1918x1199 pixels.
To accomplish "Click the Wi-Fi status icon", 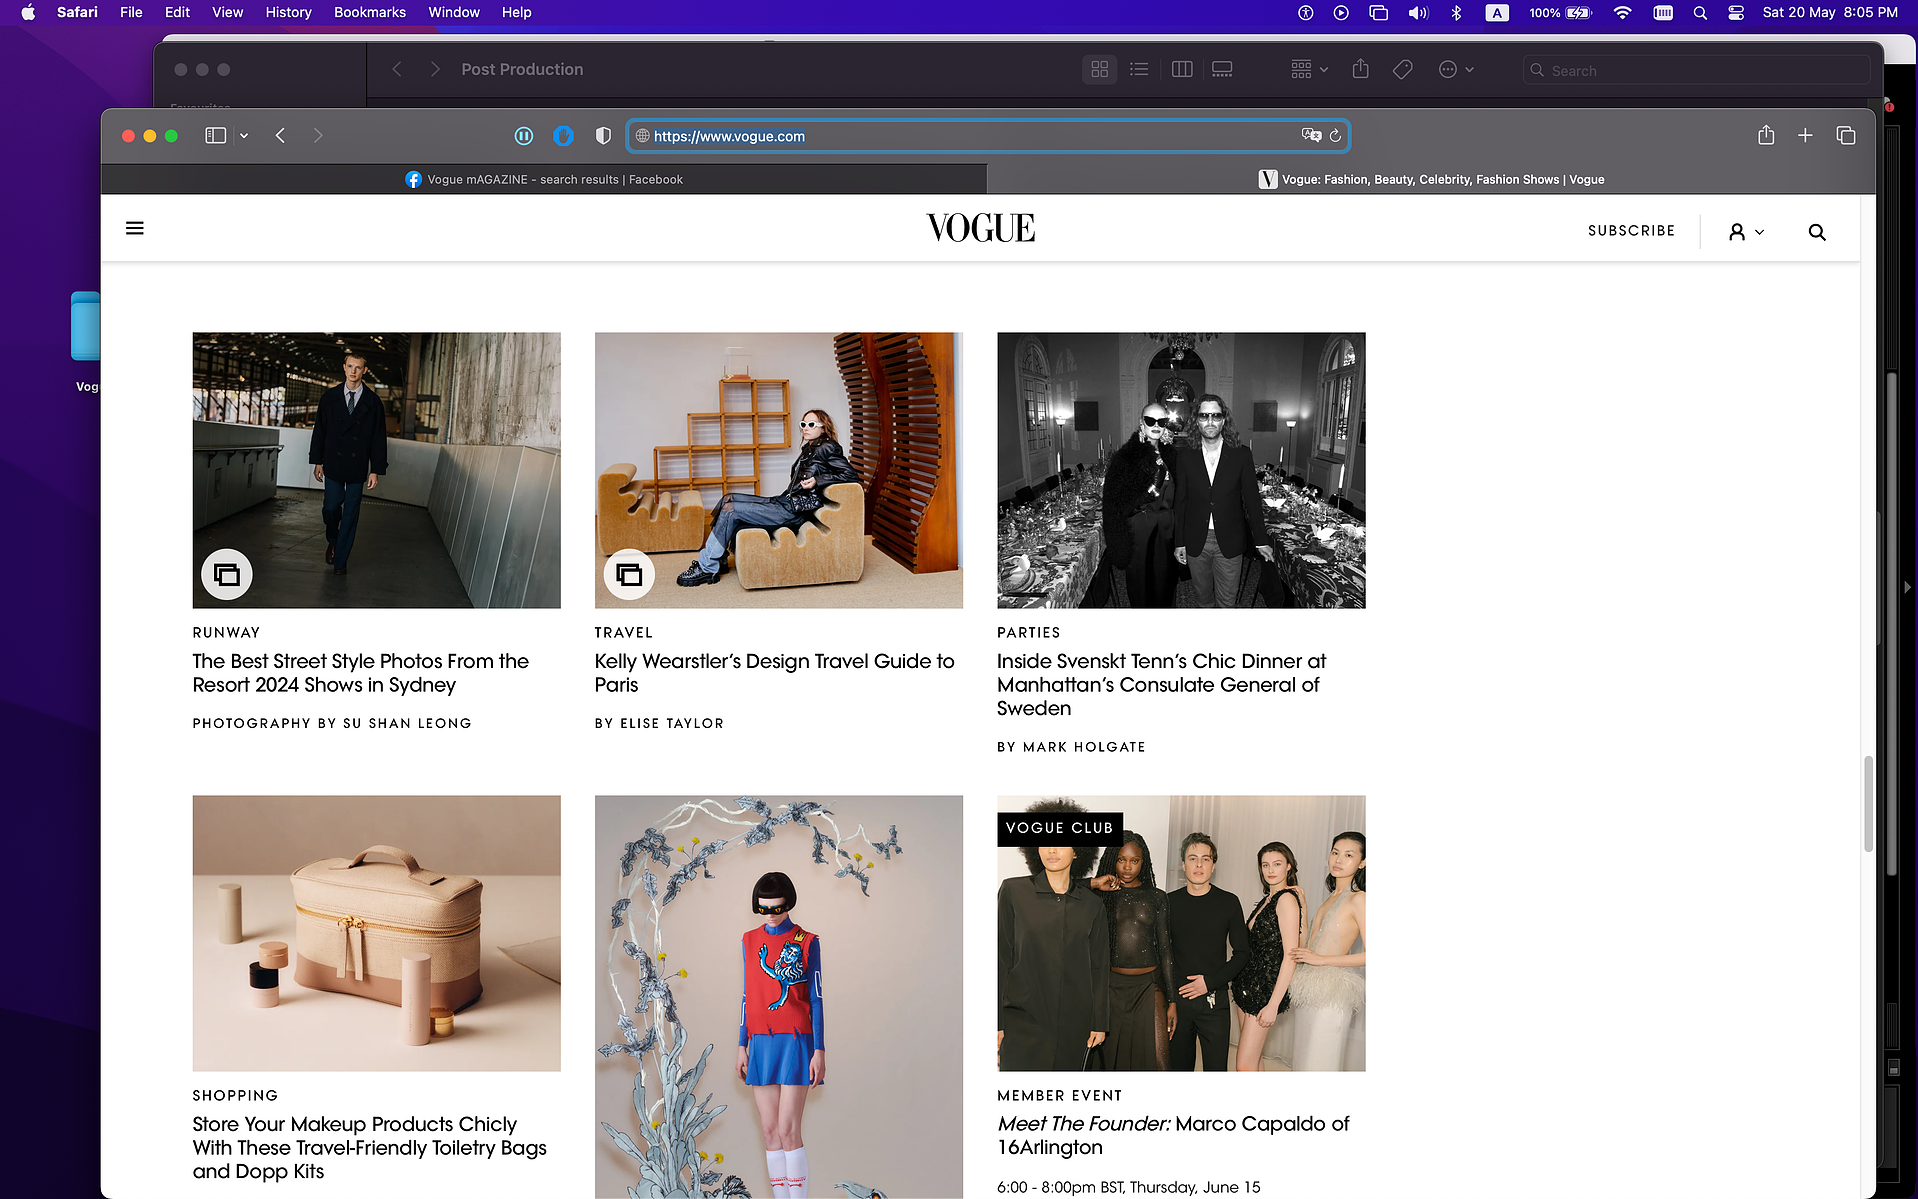I will click(1622, 12).
